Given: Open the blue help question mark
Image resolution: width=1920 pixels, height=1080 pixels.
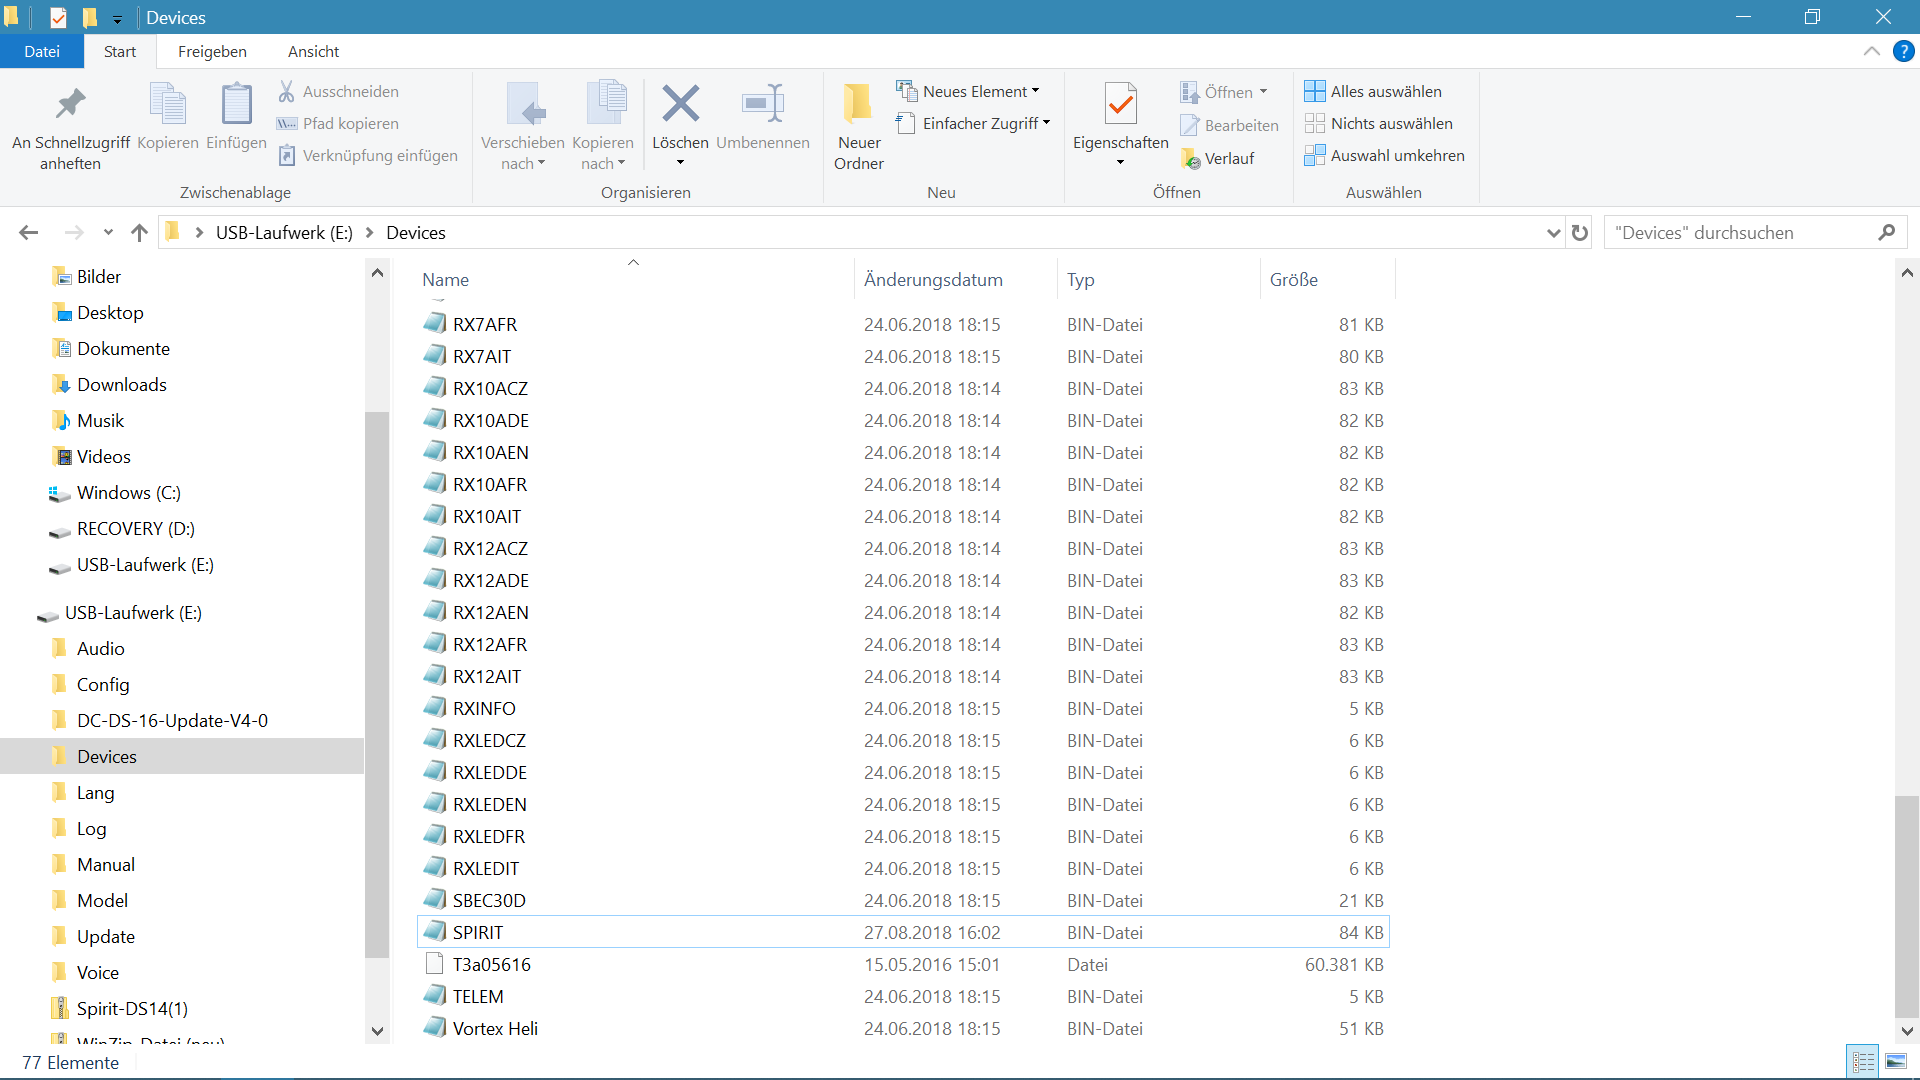Looking at the screenshot, I should click(x=1903, y=51).
